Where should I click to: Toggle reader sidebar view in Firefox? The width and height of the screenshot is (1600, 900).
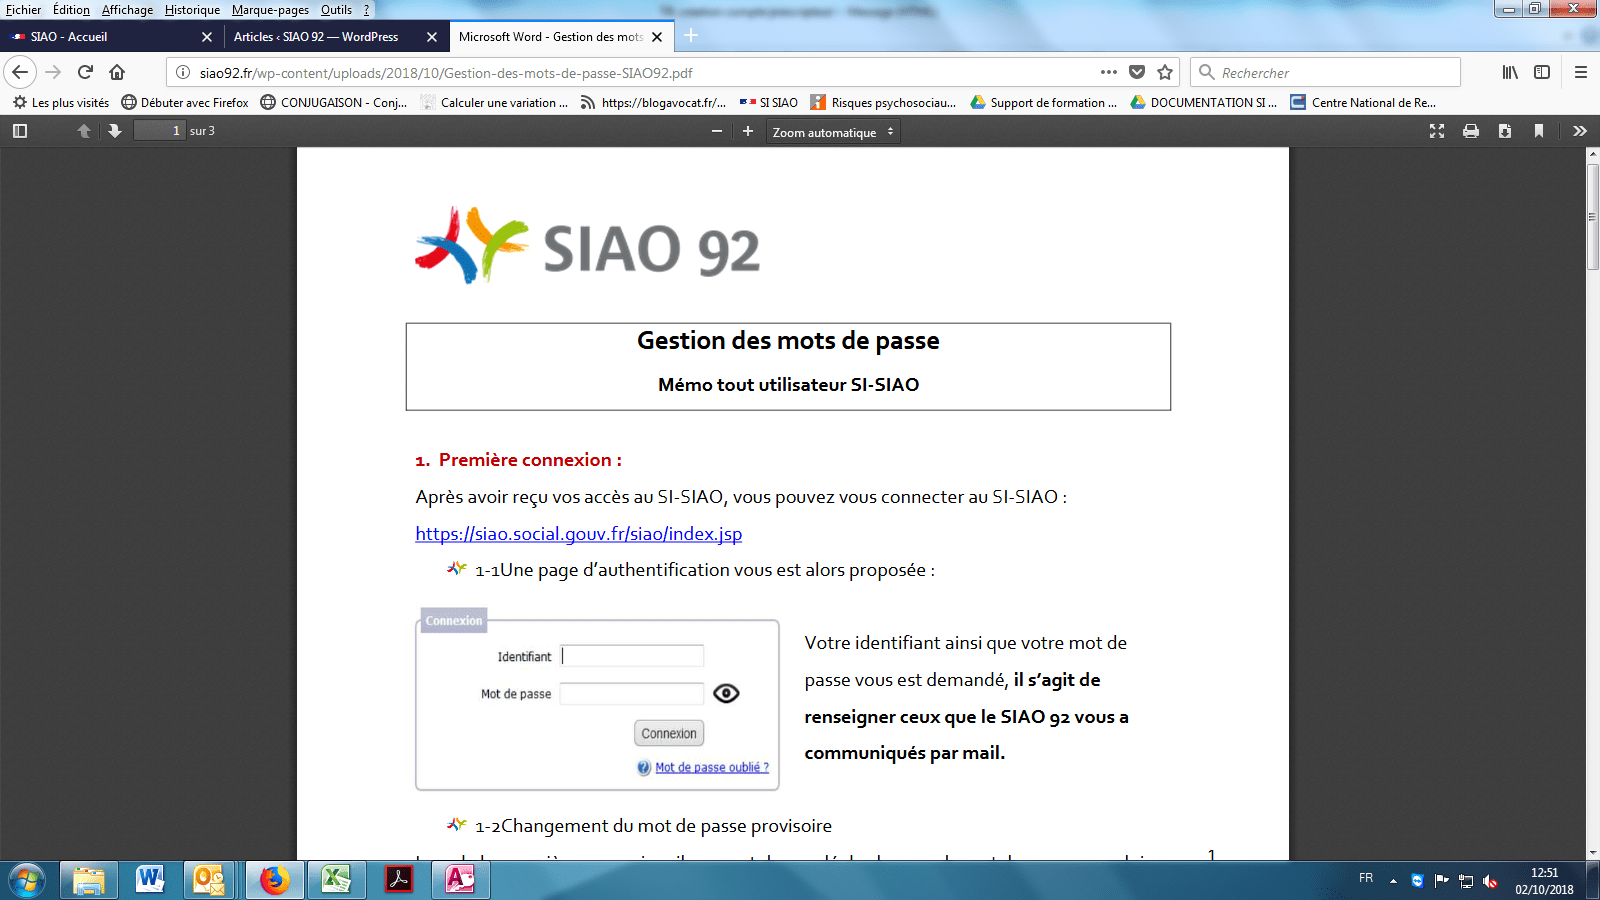click(x=1540, y=72)
